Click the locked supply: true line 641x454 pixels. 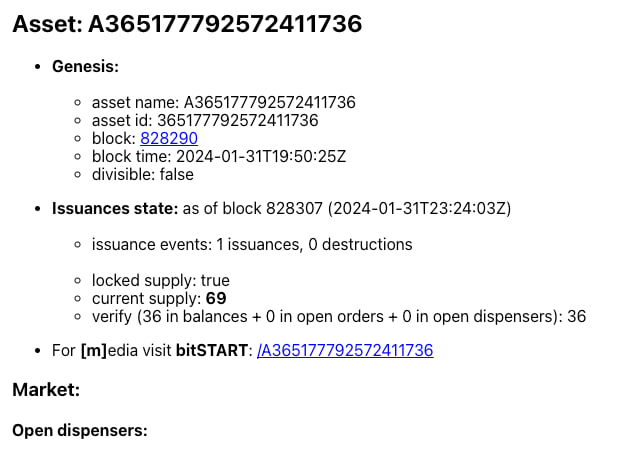click(161, 280)
